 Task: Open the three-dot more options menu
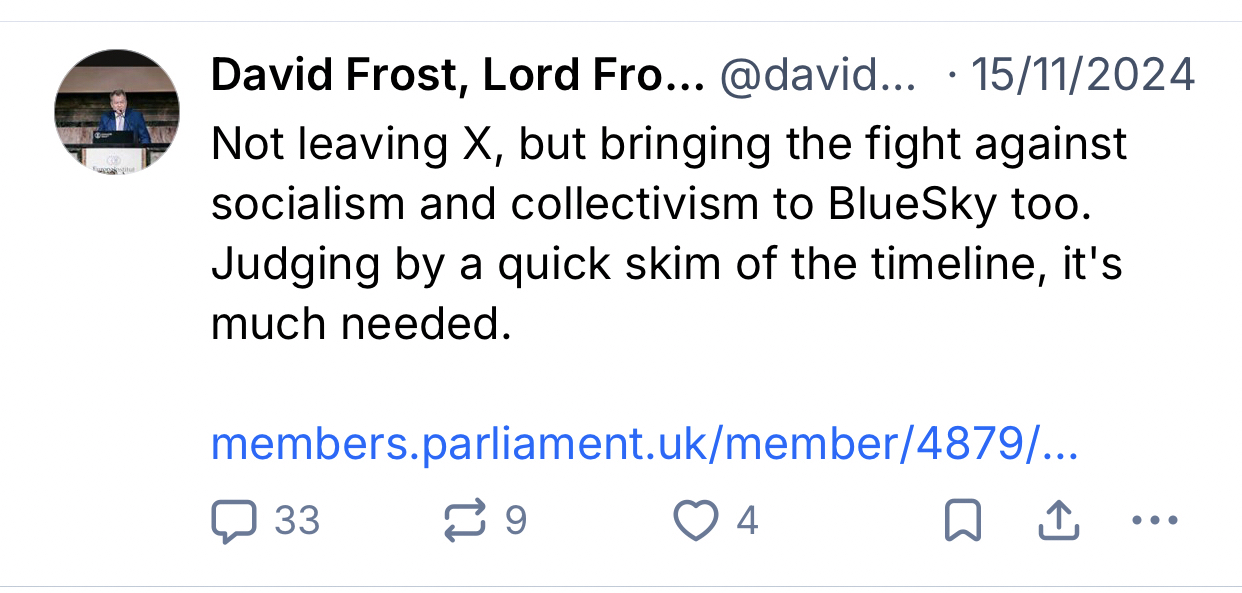[x=1157, y=521]
